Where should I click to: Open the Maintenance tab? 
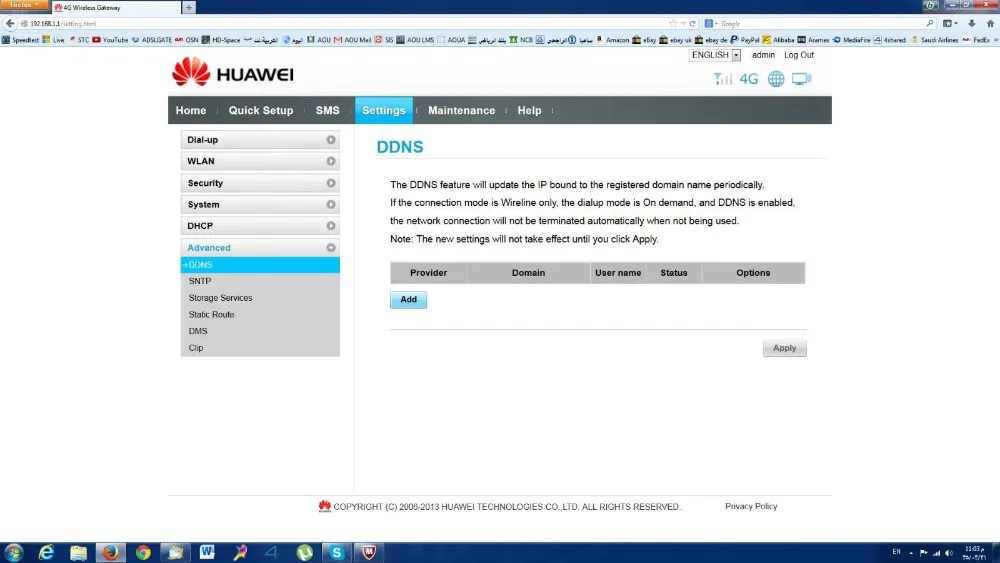coord(461,110)
